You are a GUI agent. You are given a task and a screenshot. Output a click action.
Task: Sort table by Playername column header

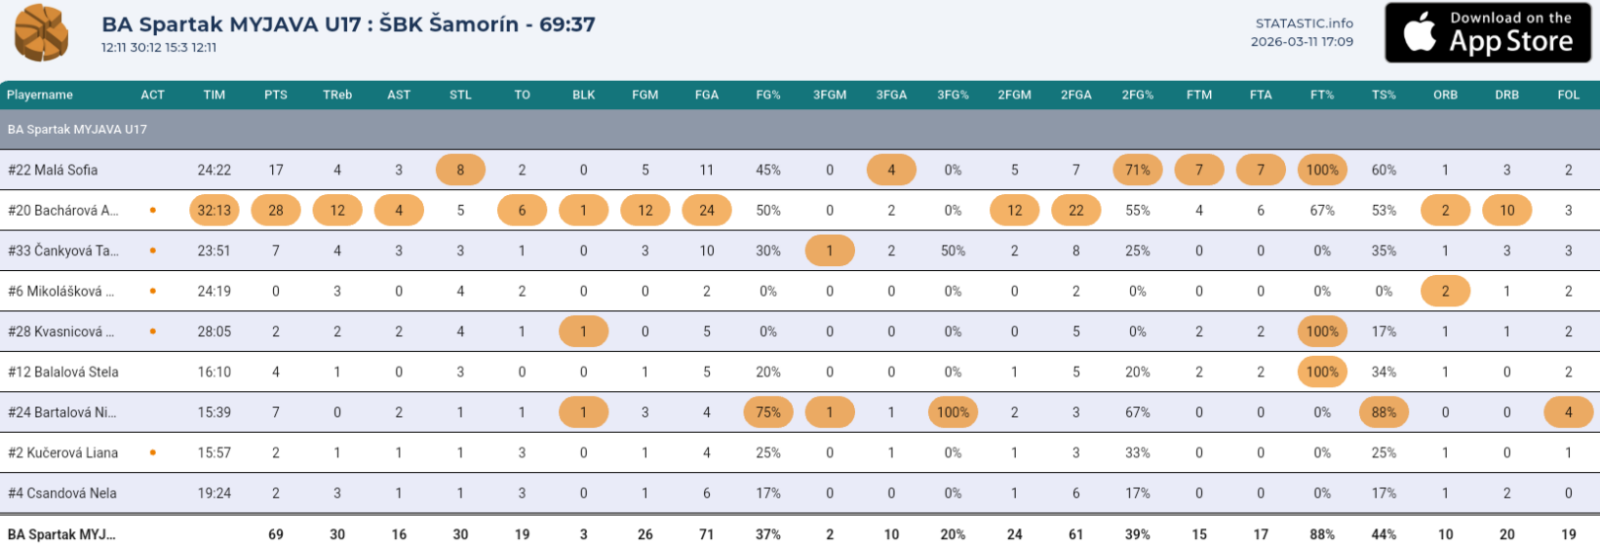pyautogui.click(x=40, y=95)
